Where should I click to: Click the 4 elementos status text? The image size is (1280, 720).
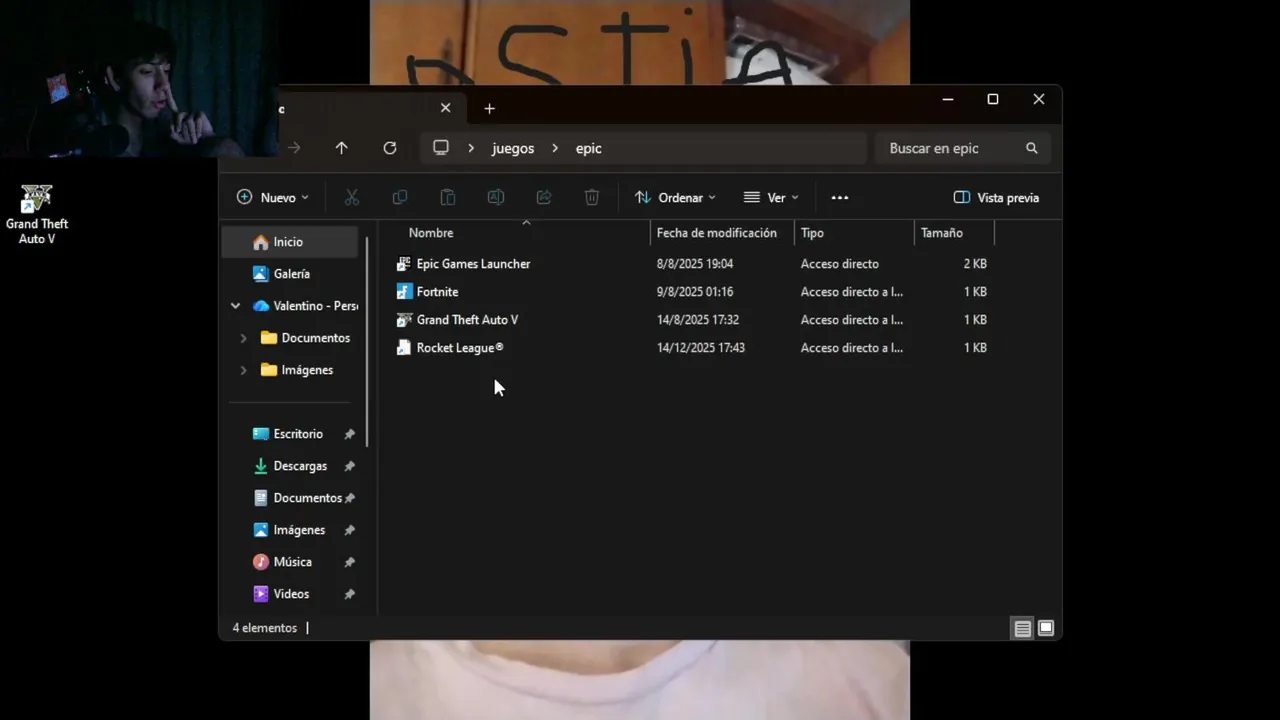pos(265,628)
